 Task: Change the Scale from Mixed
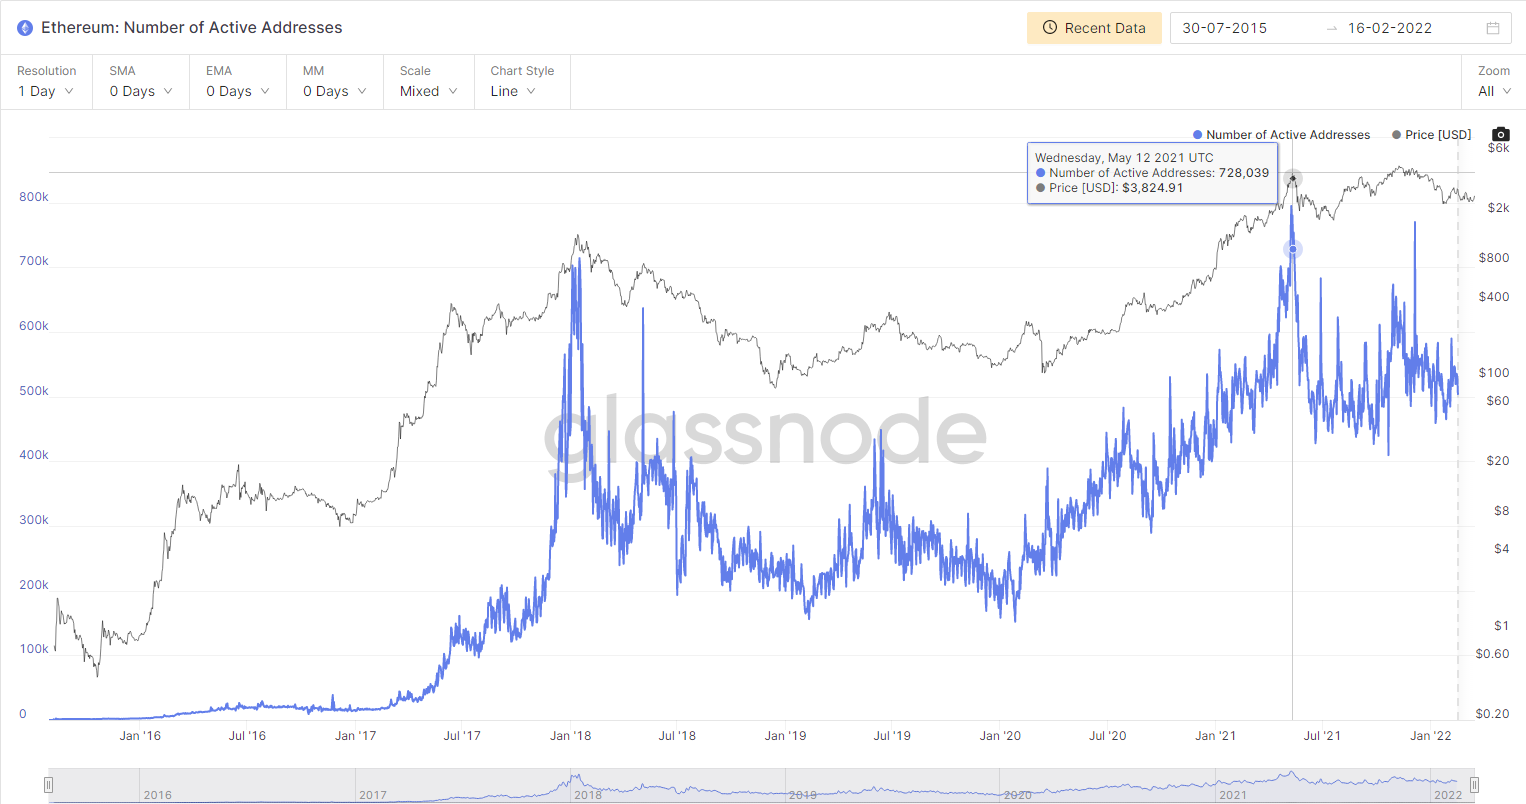(429, 91)
